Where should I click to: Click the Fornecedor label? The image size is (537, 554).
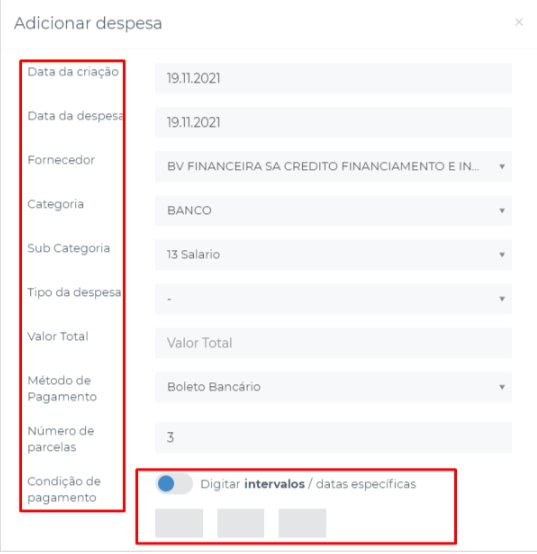click(x=61, y=160)
